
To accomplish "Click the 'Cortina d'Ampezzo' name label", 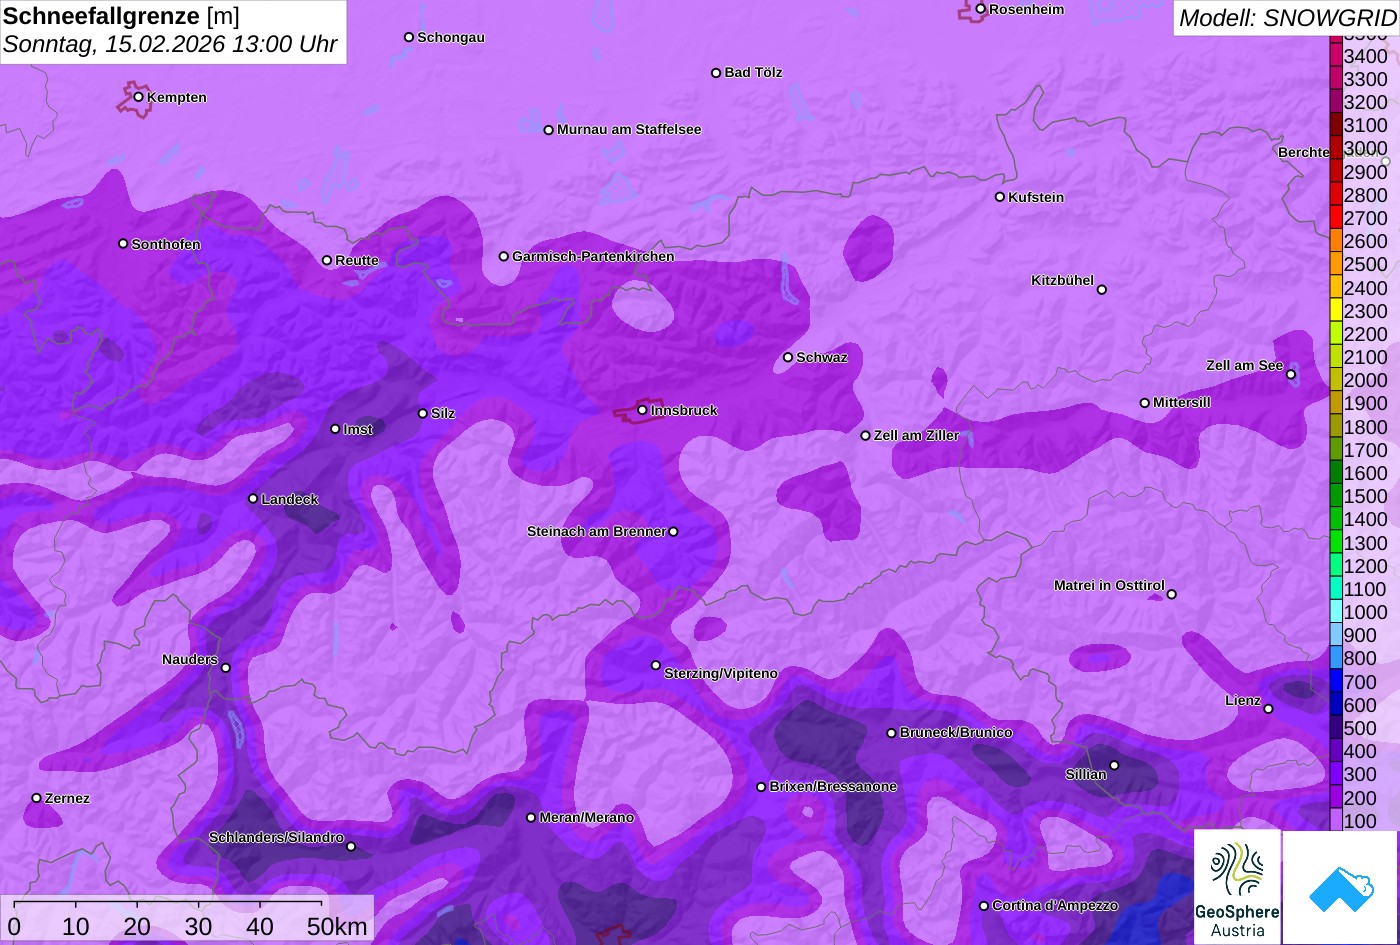I will point(1055,906).
